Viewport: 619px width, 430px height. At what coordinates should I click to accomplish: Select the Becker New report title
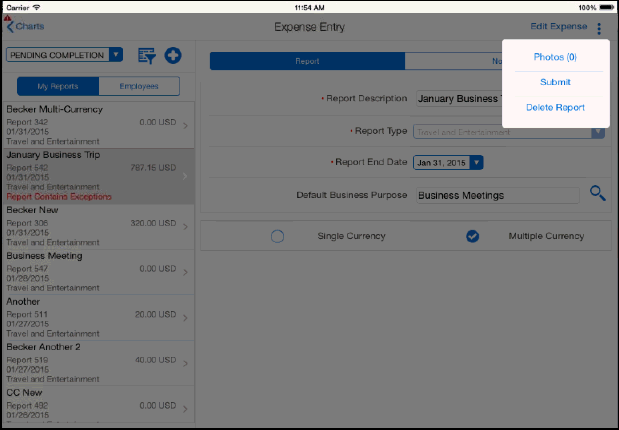(x=32, y=210)
